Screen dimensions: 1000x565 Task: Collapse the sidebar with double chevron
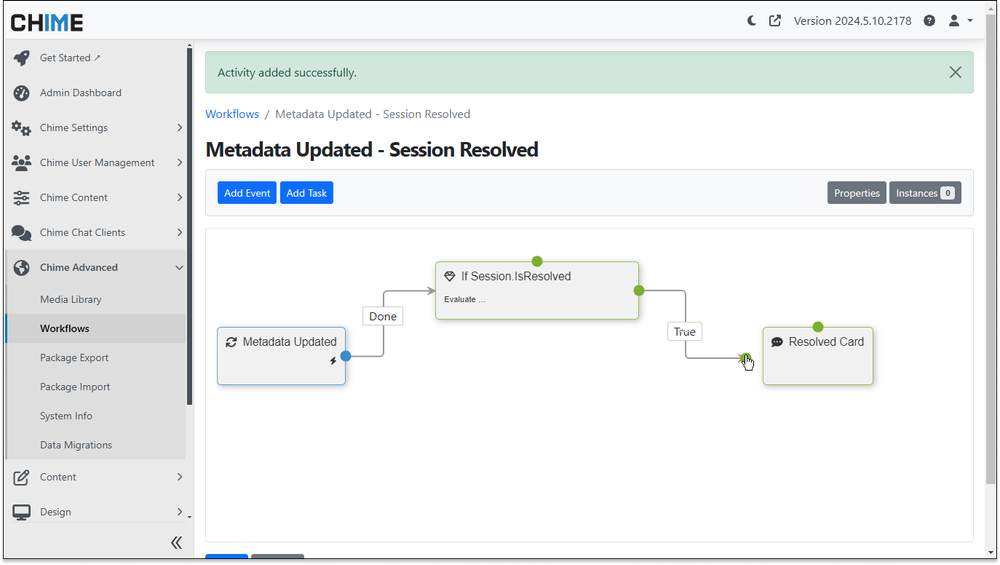click(177, 543)
